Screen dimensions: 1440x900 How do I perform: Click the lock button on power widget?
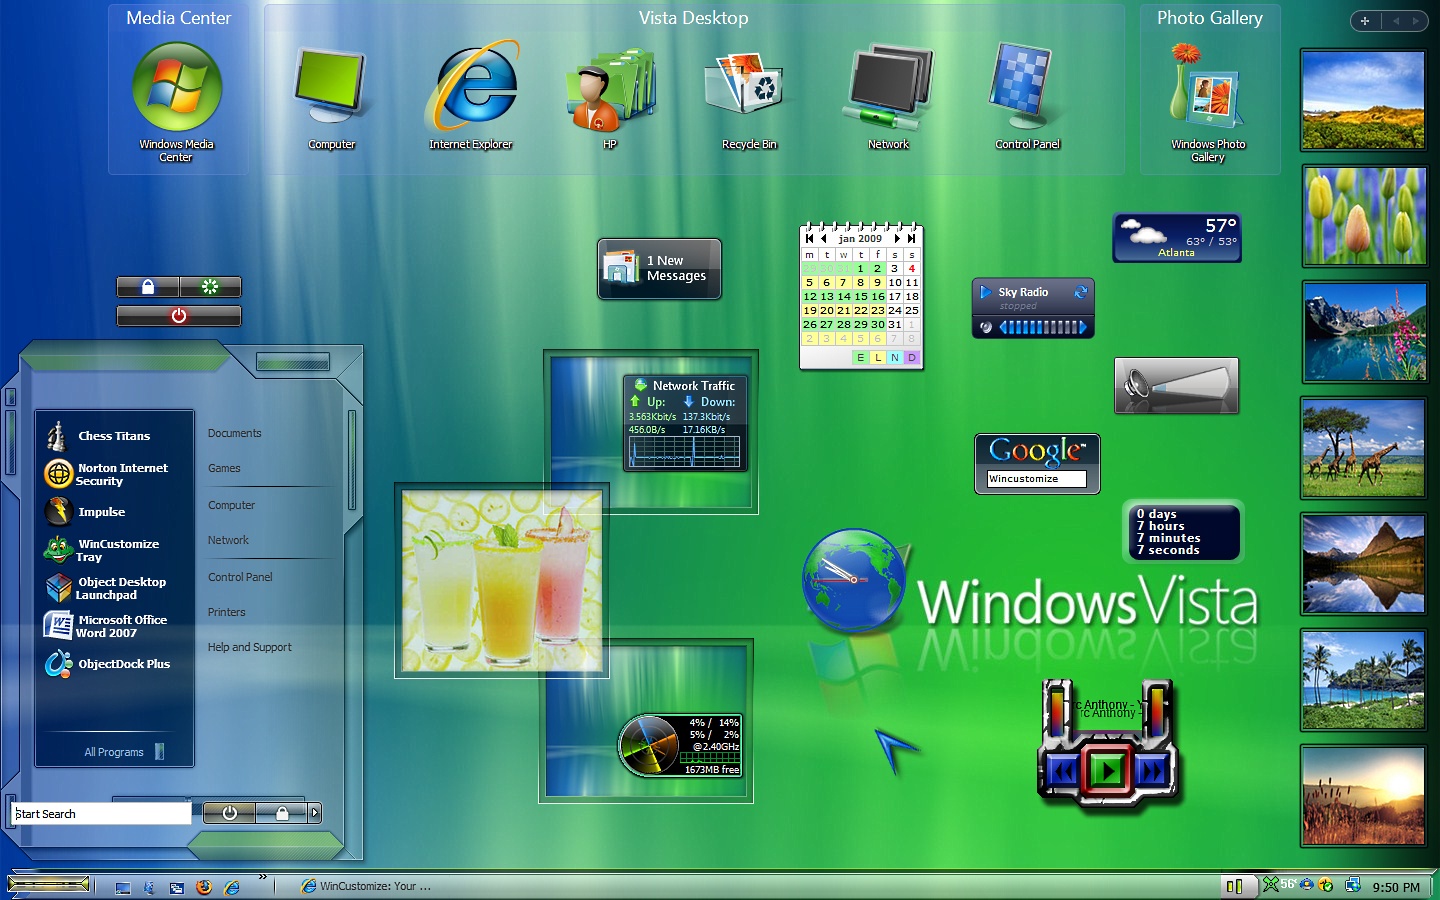148,287
